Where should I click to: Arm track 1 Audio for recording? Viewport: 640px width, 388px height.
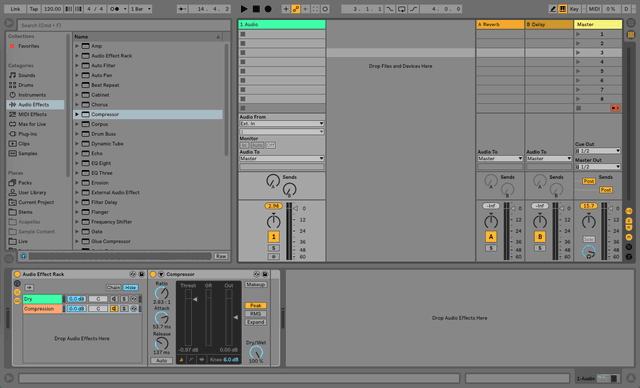pos(273,257)
